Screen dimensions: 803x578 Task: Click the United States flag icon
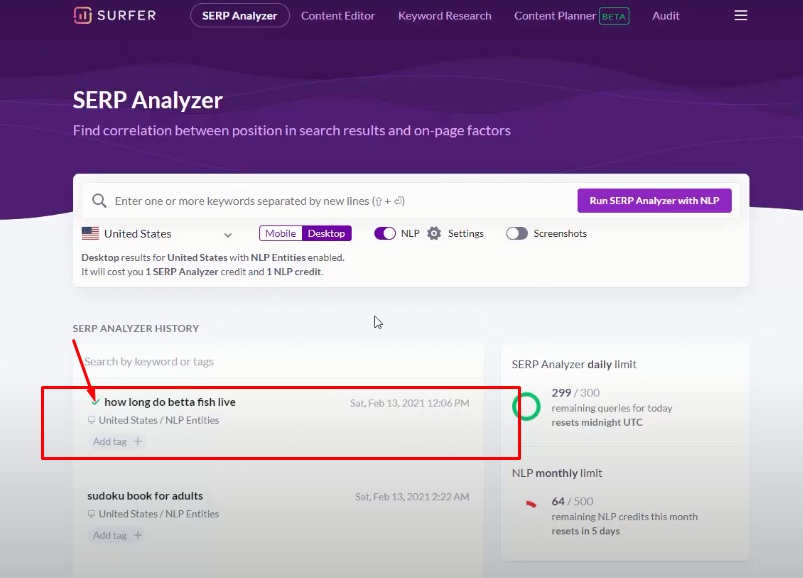point(90,233)
